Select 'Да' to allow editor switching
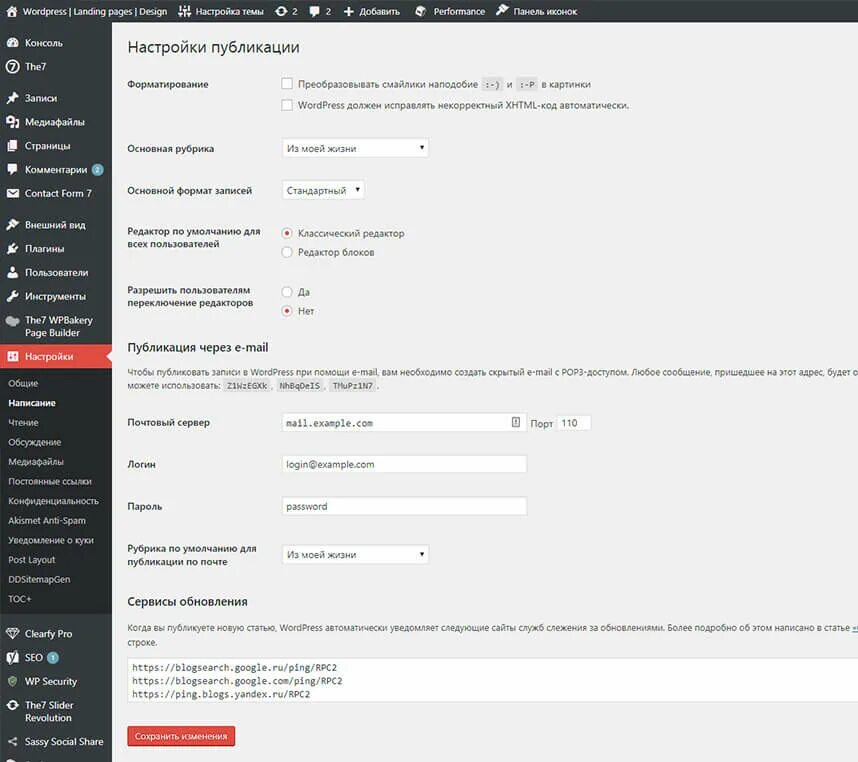Image resolution: width=858 pixels, height=762 pixels. (x=287, y=292)
